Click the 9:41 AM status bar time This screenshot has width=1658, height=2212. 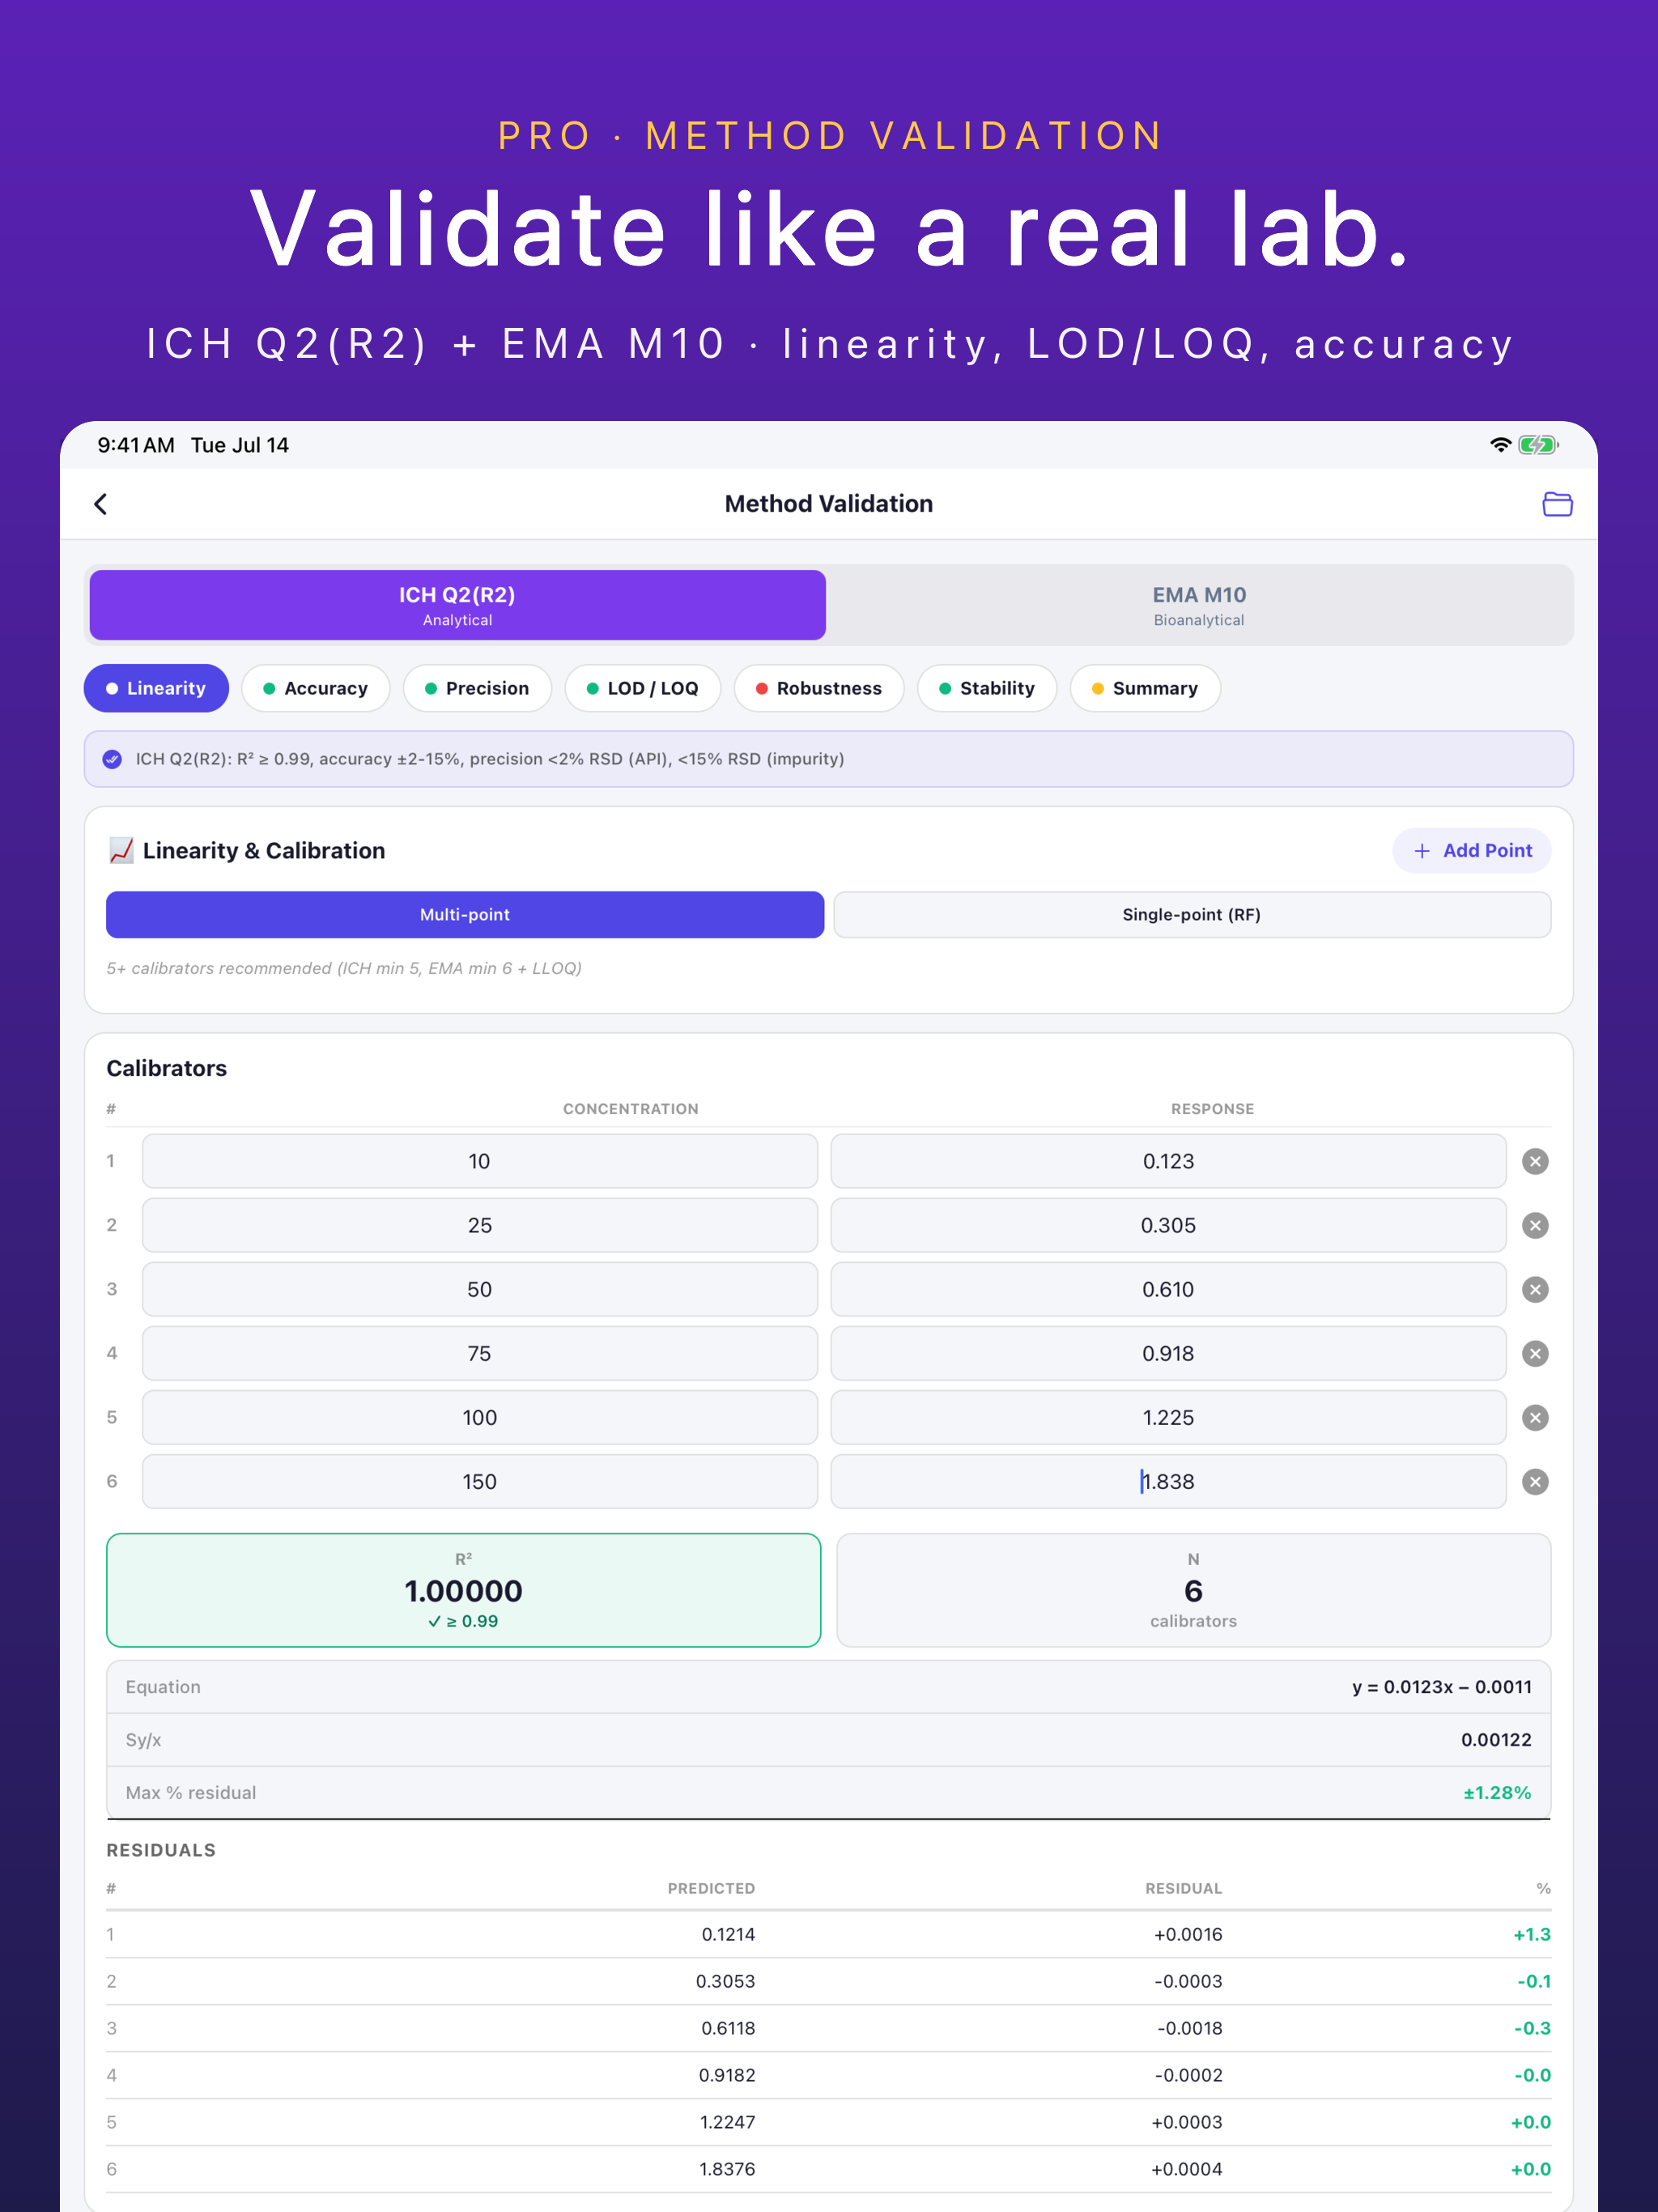click(x=136, y=445)
